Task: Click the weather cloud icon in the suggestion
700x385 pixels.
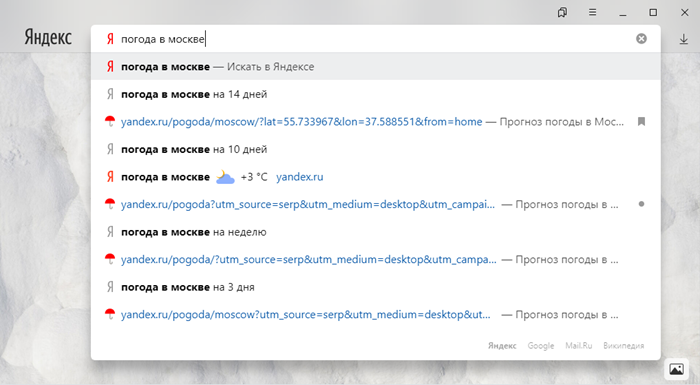Action: click(x=225, y=177)
